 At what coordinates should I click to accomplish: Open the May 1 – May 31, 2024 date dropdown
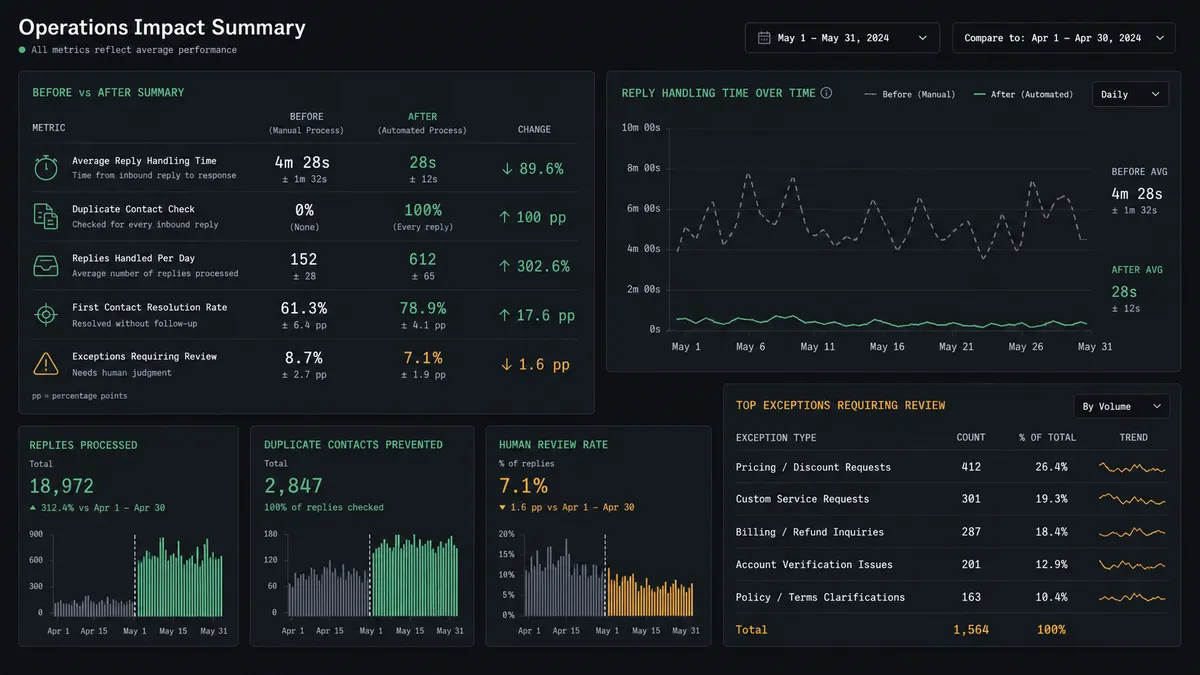click(x=842, y=38)
